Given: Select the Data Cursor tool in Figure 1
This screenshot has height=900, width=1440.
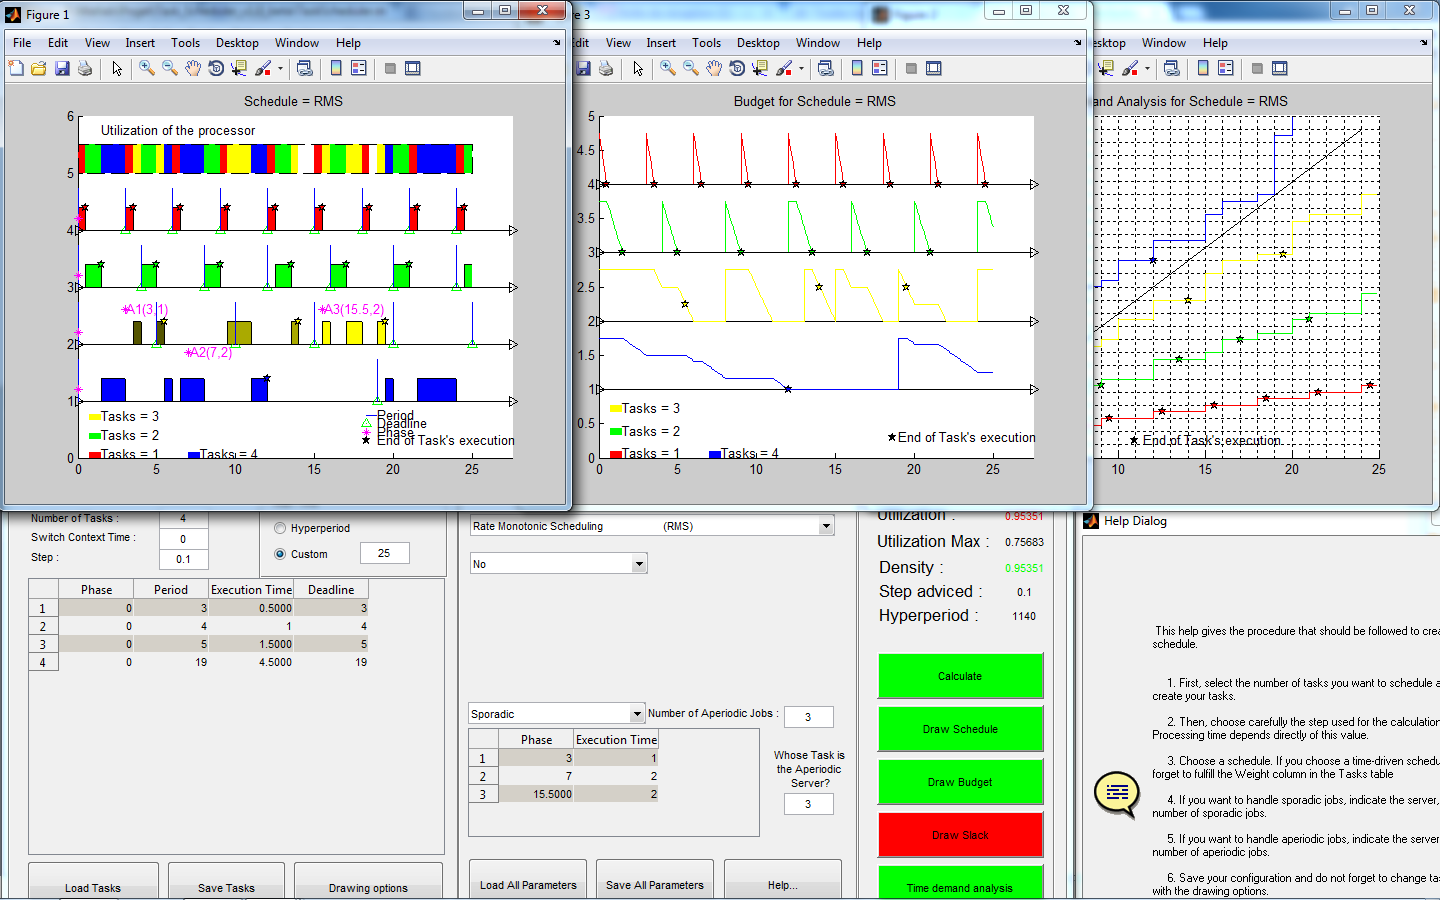Looking at the screenshot, I should (239, 68).
